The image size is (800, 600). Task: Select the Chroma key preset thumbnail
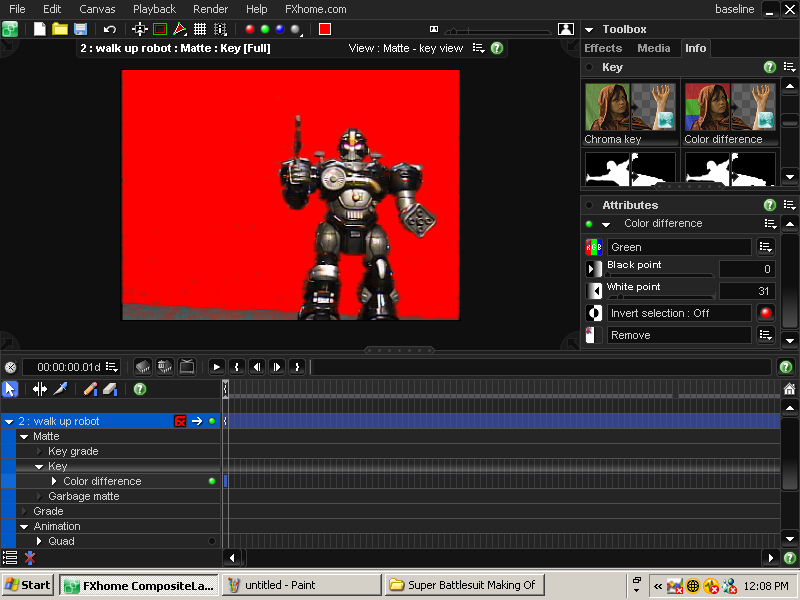point(630,107)
